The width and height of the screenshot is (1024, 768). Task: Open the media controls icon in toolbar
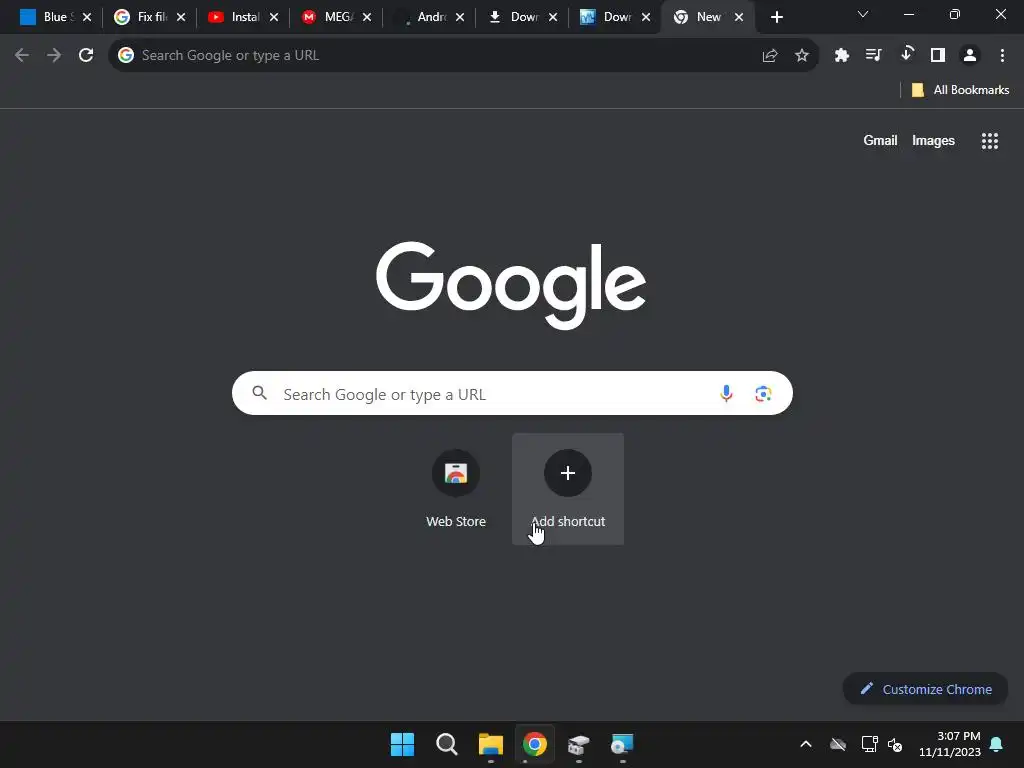[874, 56]
